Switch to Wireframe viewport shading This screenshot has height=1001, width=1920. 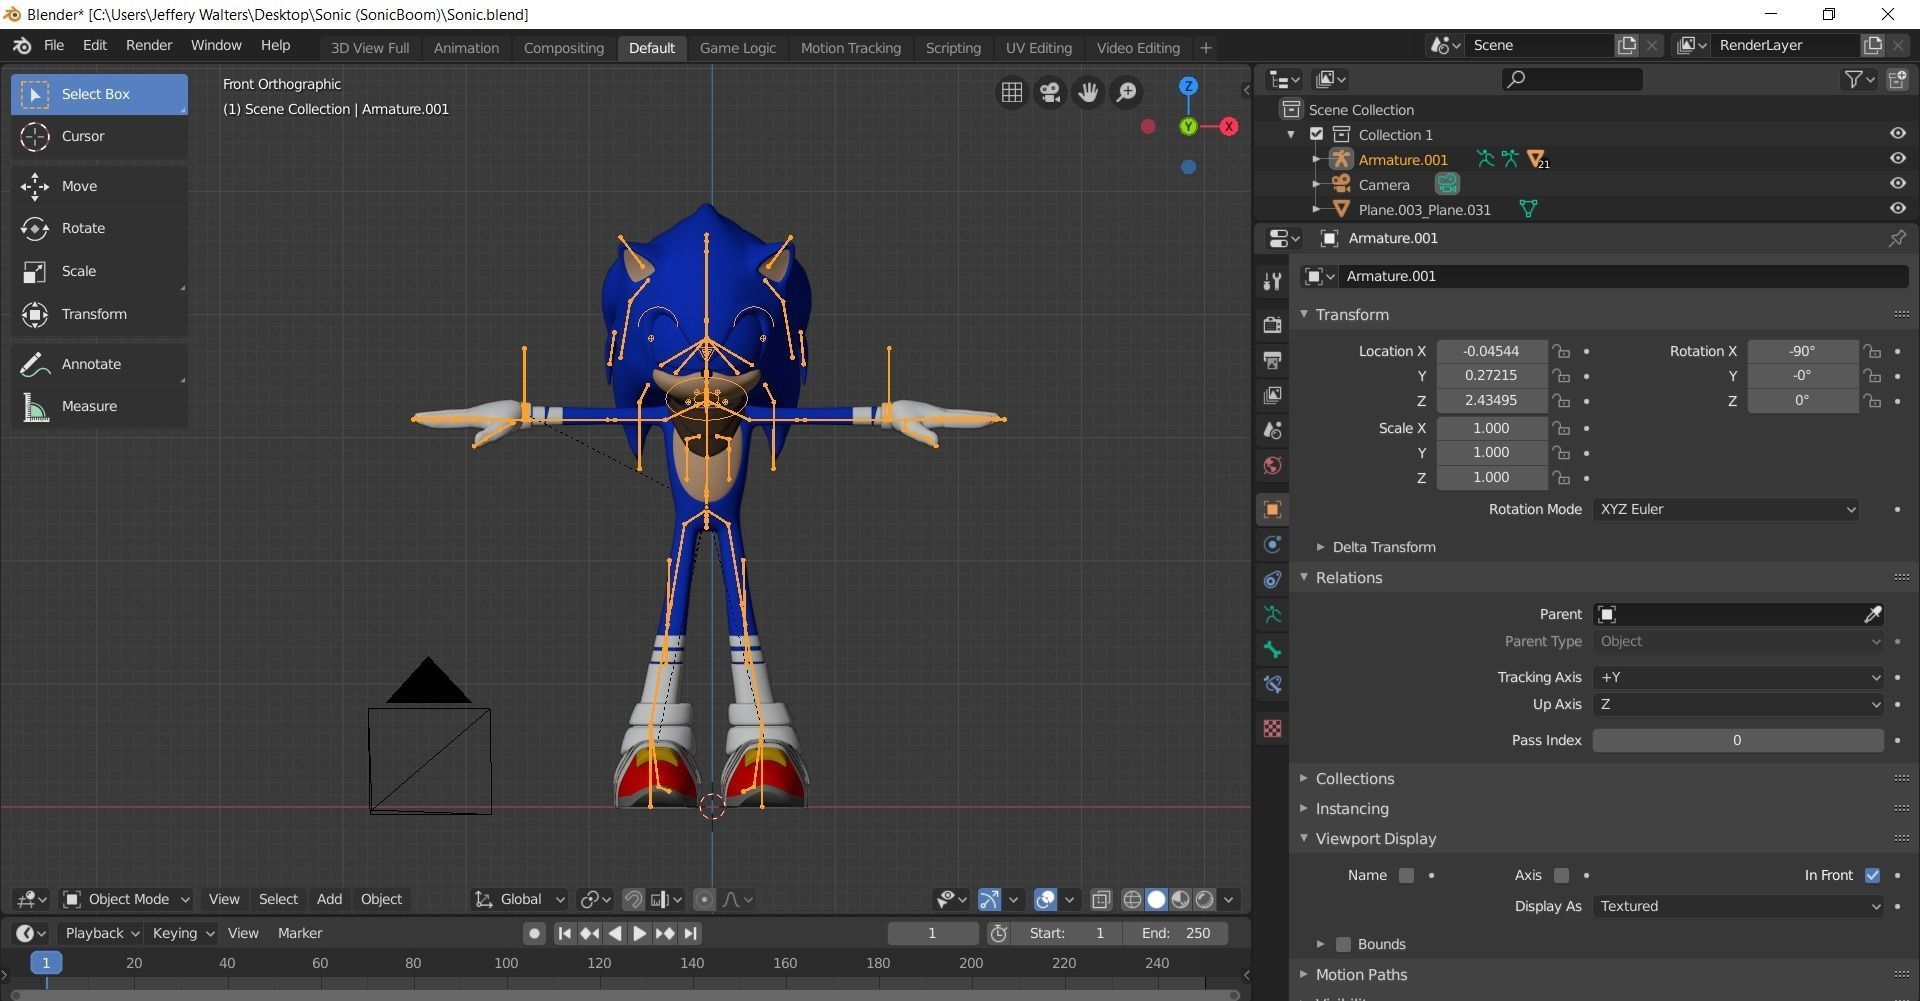(x=1132, y=900)
